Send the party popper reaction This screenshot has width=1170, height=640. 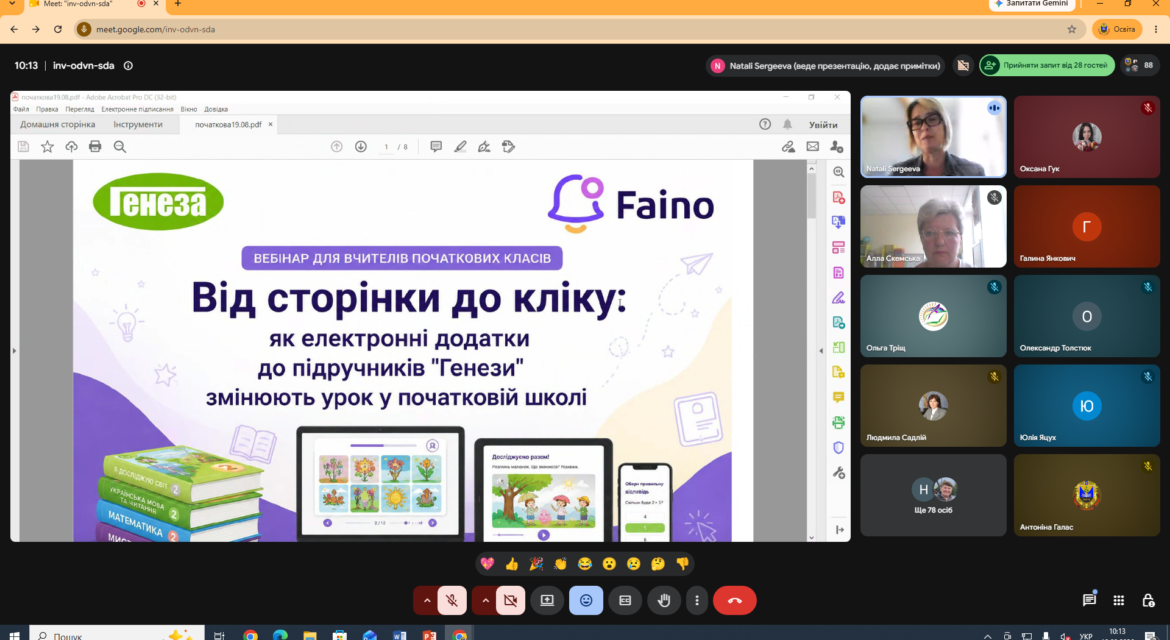point(536,564)
